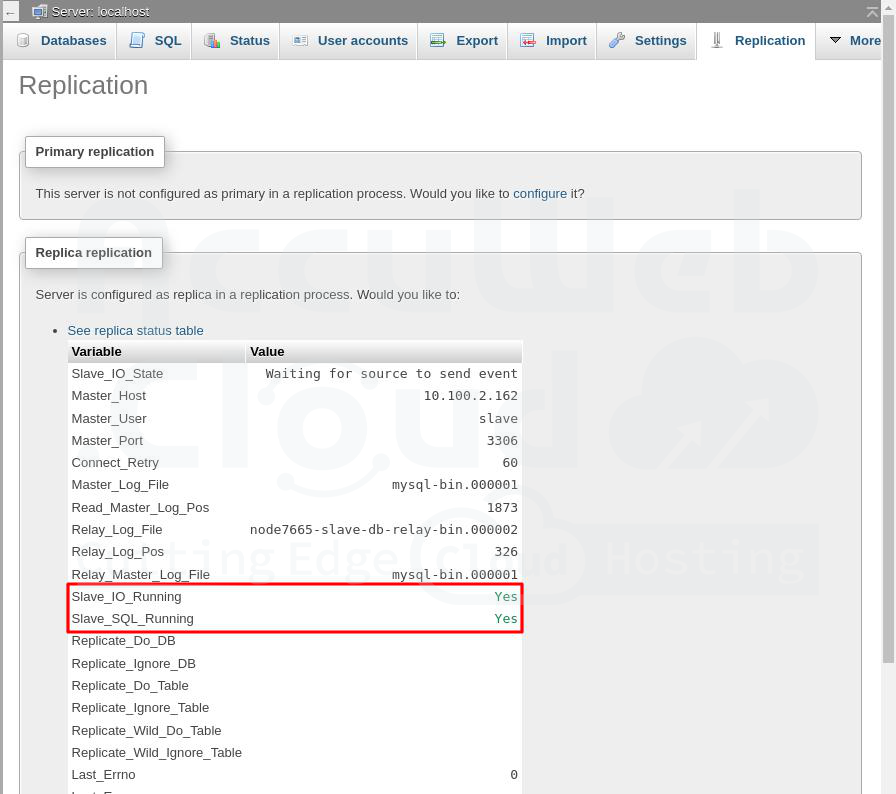896x794 pixels.
Task: Open the Databases tab
Action: point(73,41)
